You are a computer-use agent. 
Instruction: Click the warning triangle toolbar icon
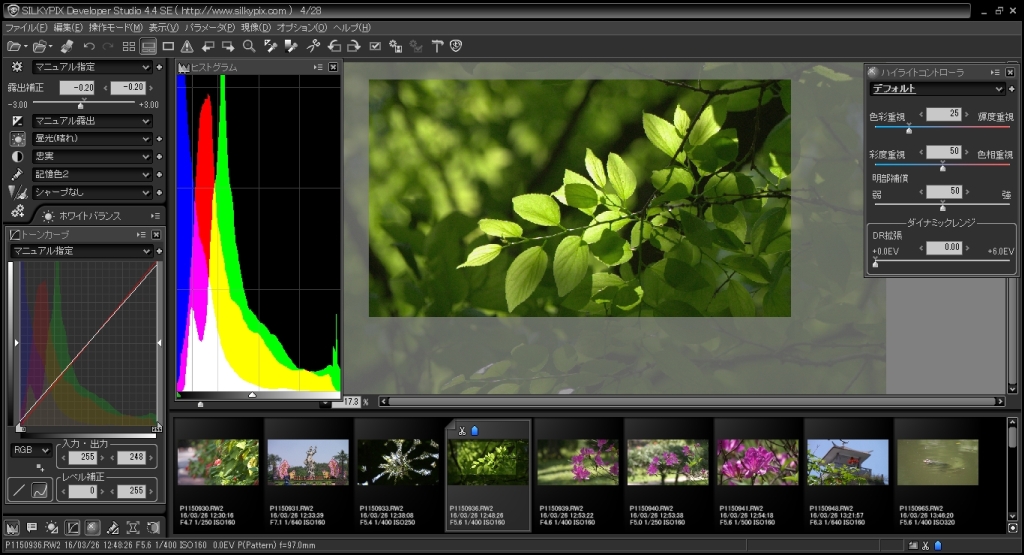tap(187, 46)
